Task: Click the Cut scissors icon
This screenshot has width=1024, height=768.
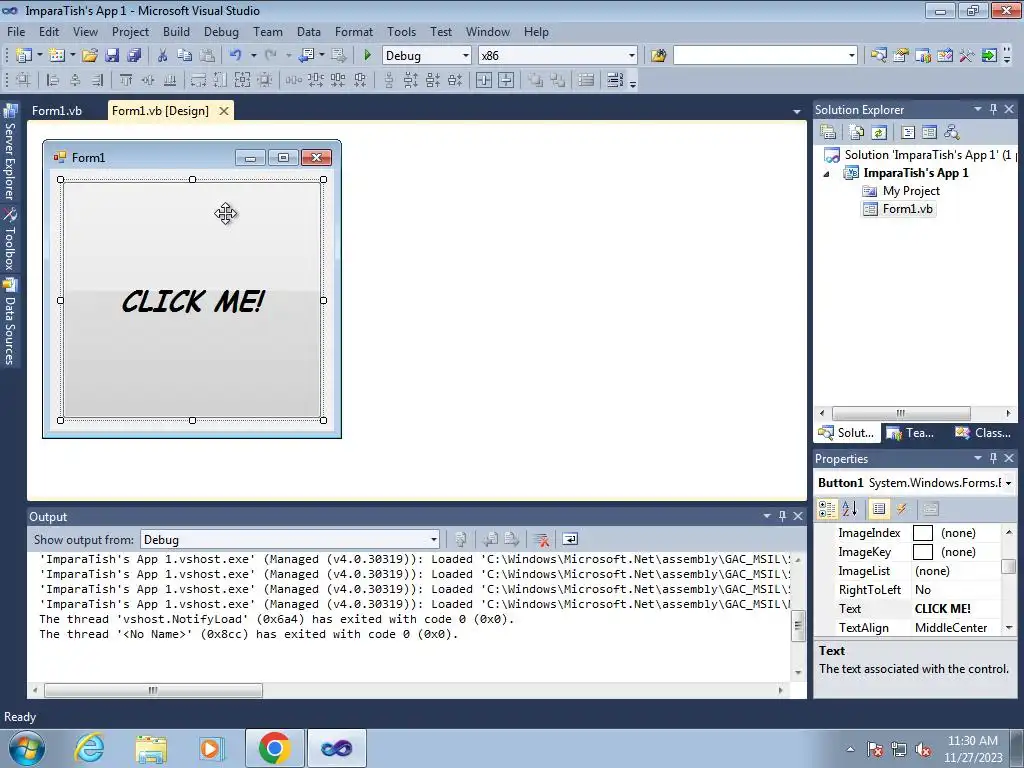Action: 163,56
